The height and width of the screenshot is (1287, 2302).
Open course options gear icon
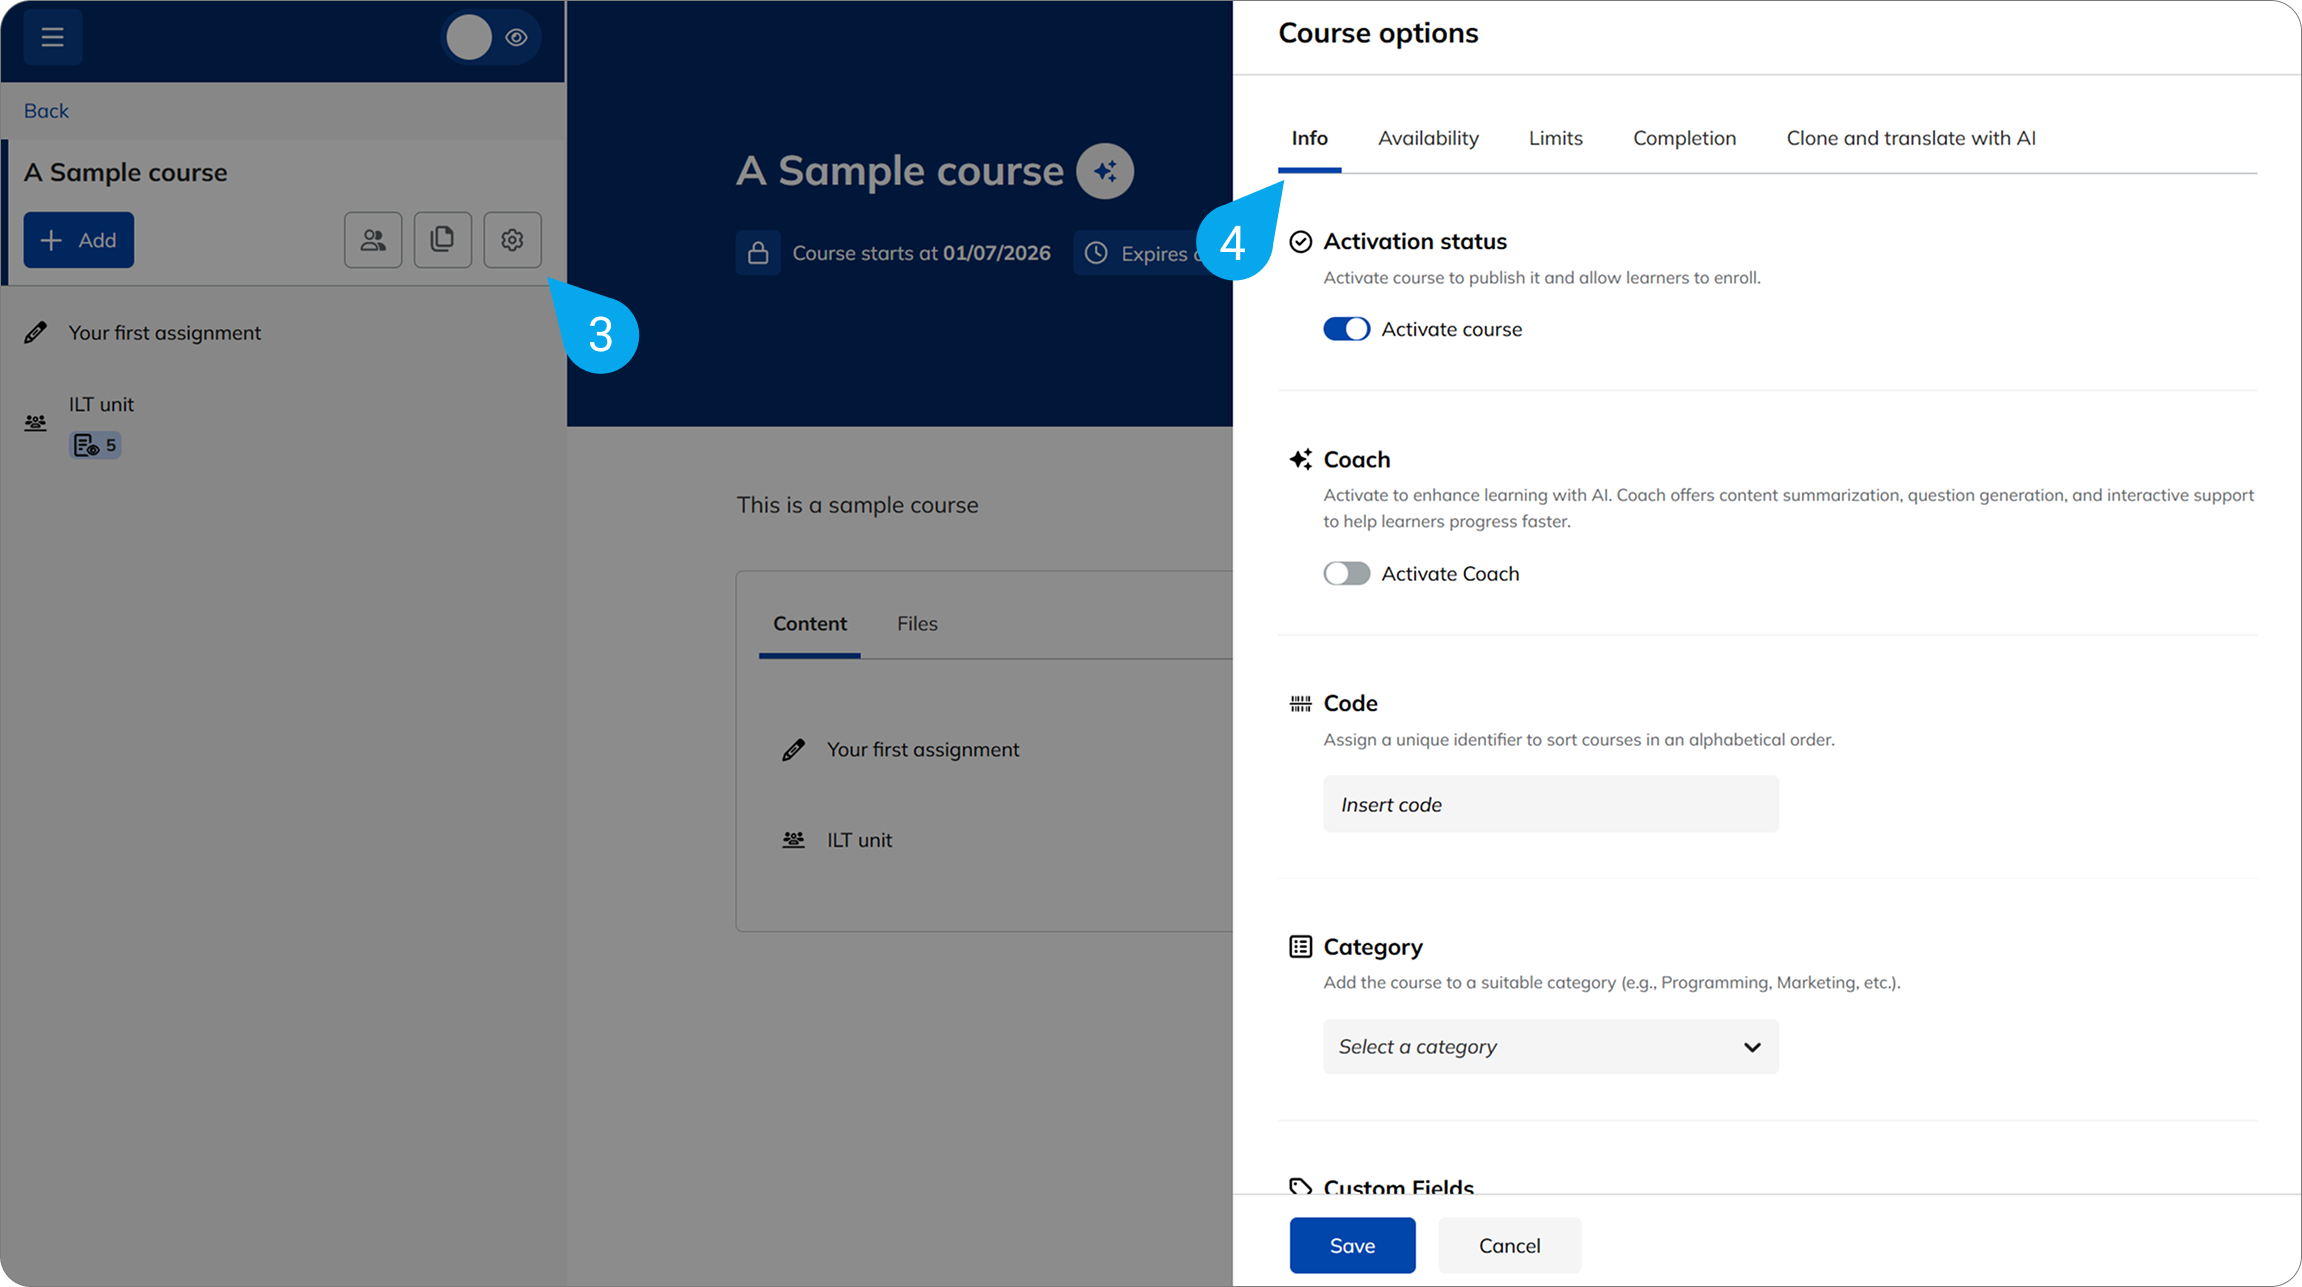(512, 240)
